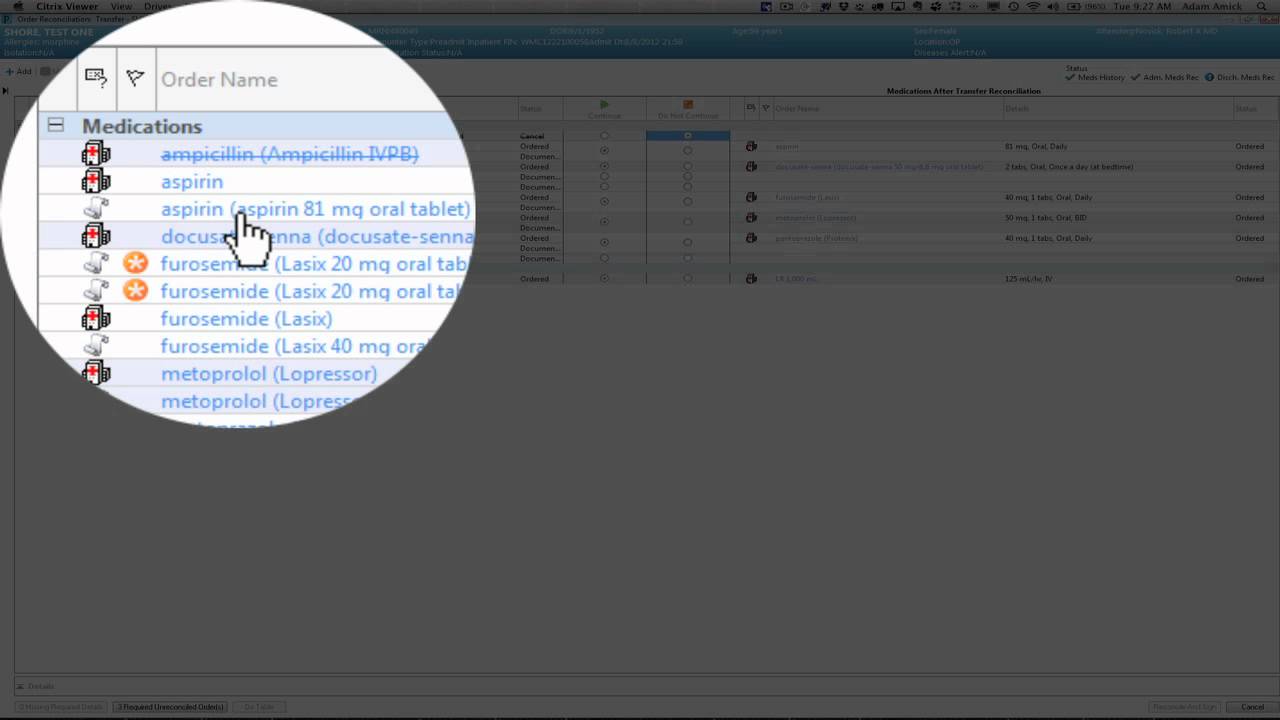The height and width of the screenshot is (720, 1280).
Task: Click the inpatient icon beside furosemide (Lasix) in magnified list
Action: (x=96, y=319)
